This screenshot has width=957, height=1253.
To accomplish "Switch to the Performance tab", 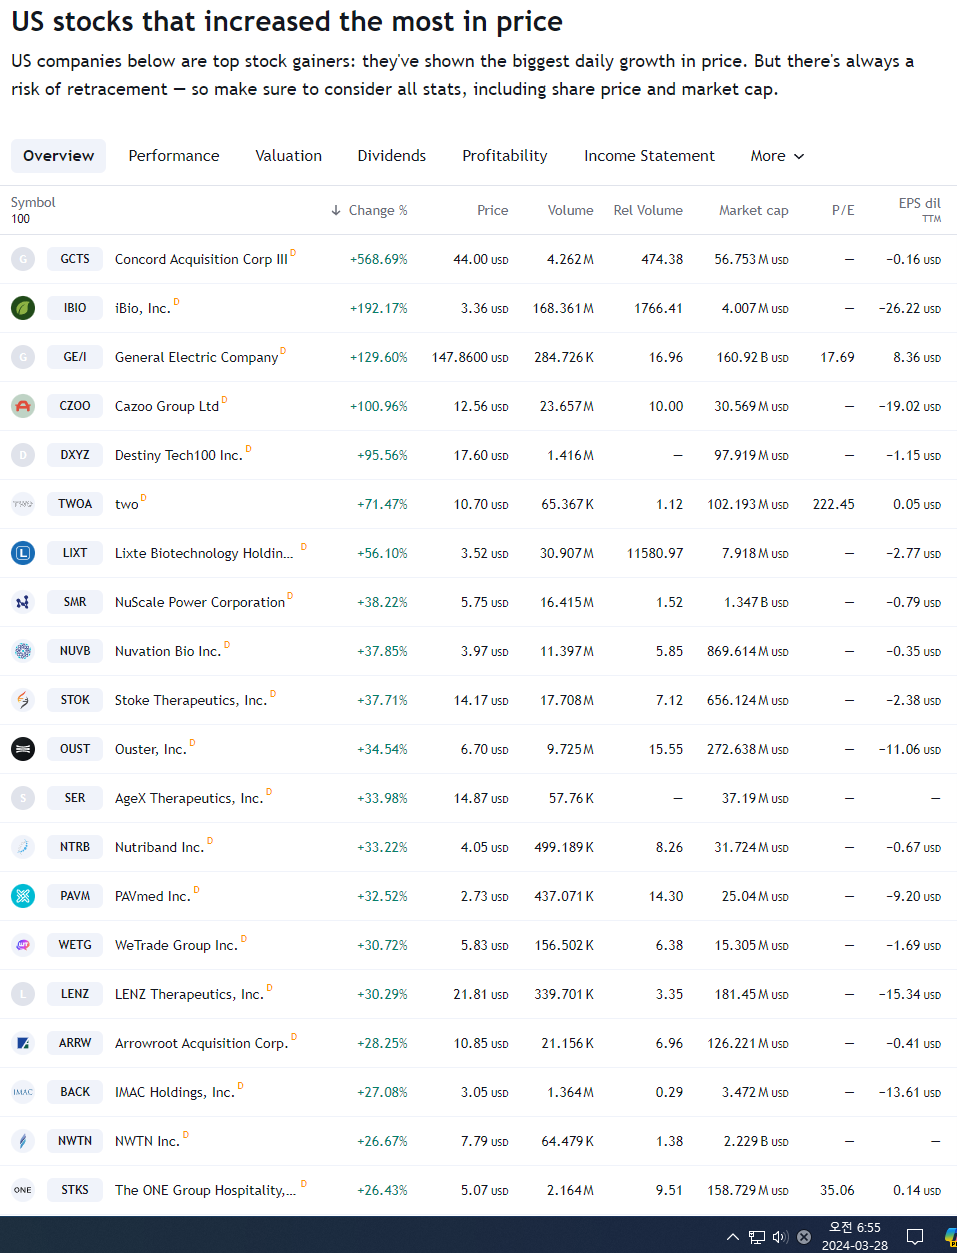I will point(174,156).
